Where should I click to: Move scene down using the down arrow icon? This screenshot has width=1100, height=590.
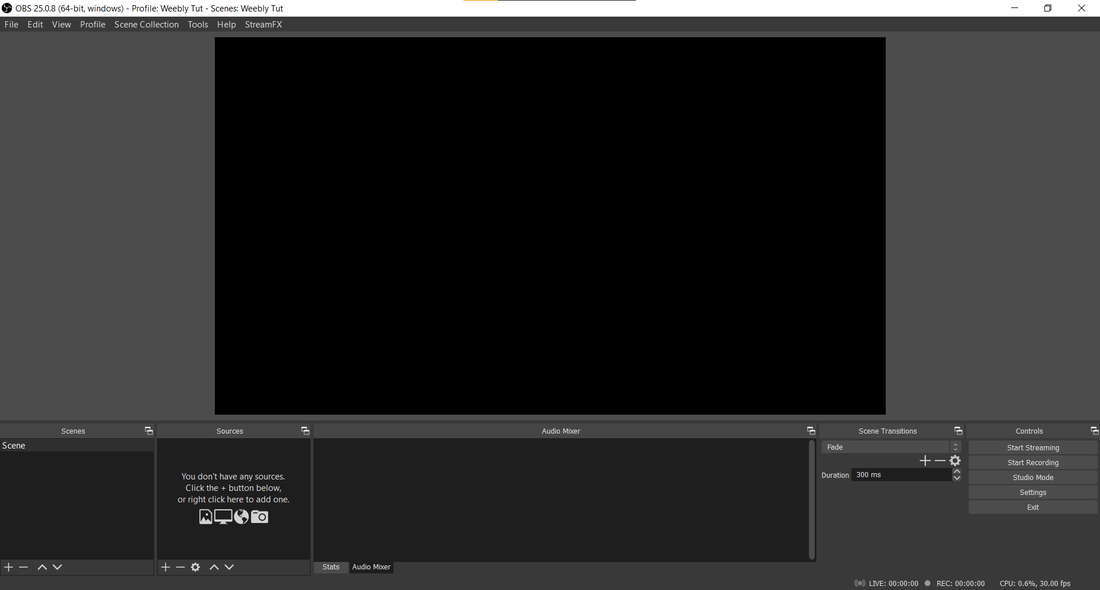56,567
